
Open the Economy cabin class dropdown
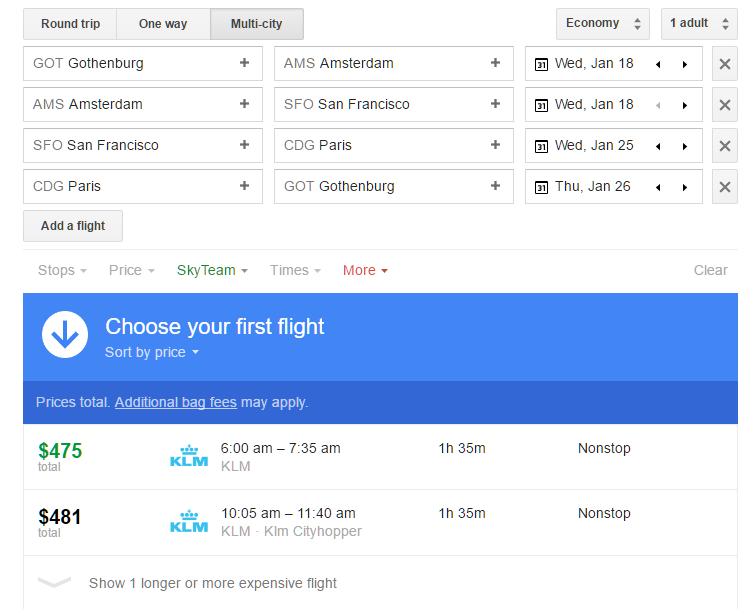(x=603, y=24)
